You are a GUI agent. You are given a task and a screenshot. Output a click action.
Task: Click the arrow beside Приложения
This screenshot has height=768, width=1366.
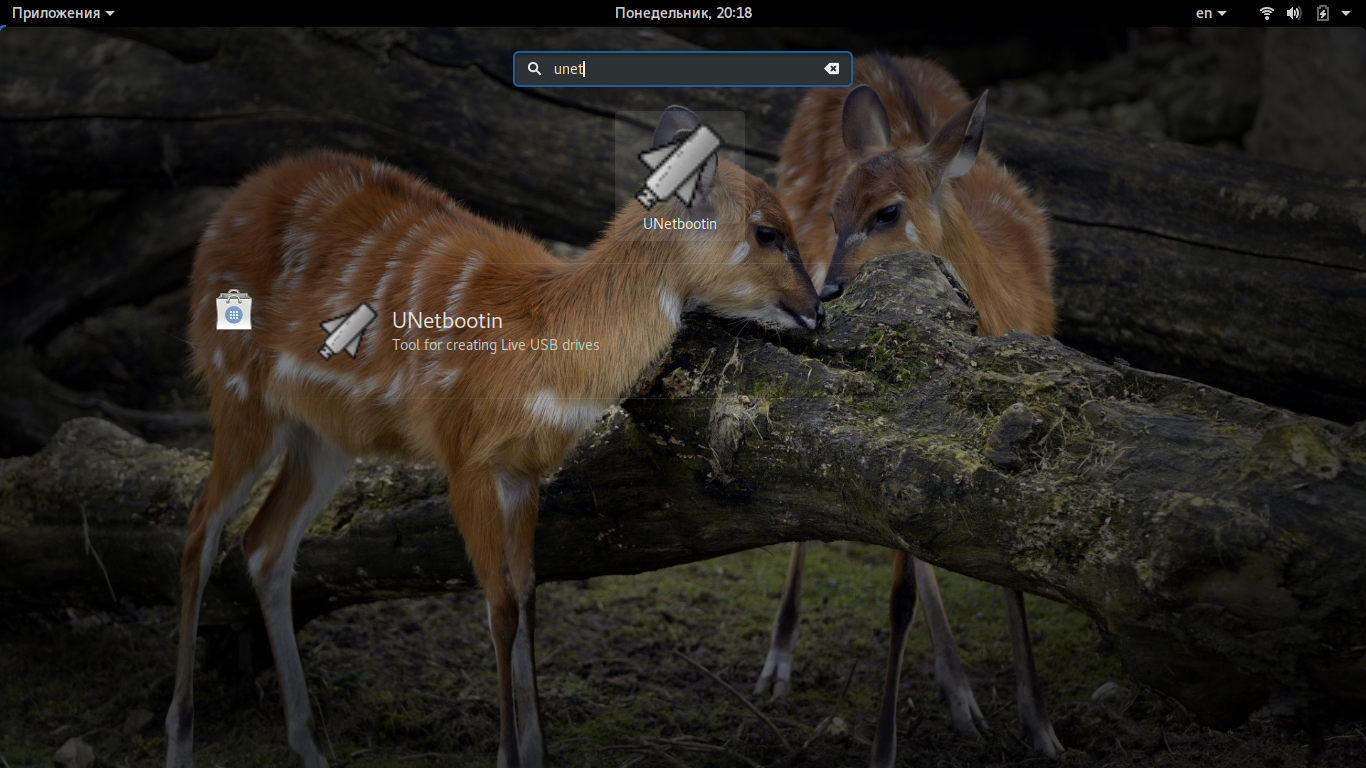pos(109,14)
